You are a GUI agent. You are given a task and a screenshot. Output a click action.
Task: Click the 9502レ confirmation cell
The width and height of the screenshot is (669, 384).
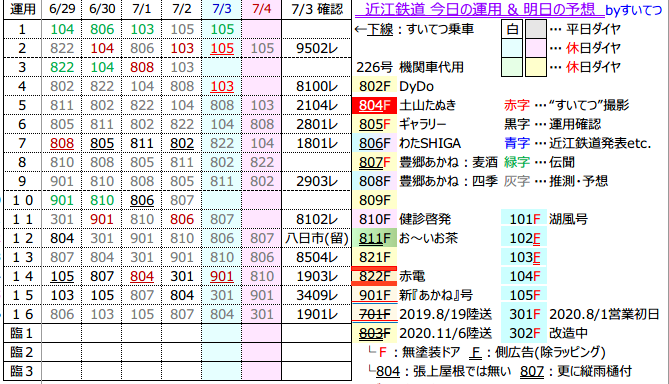(317, 48)
